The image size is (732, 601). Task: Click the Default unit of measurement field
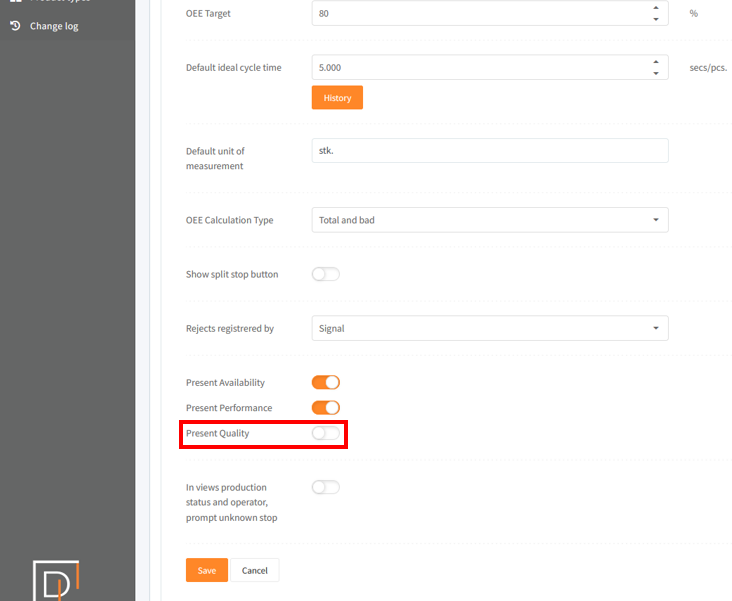click(x=490, y=150)
